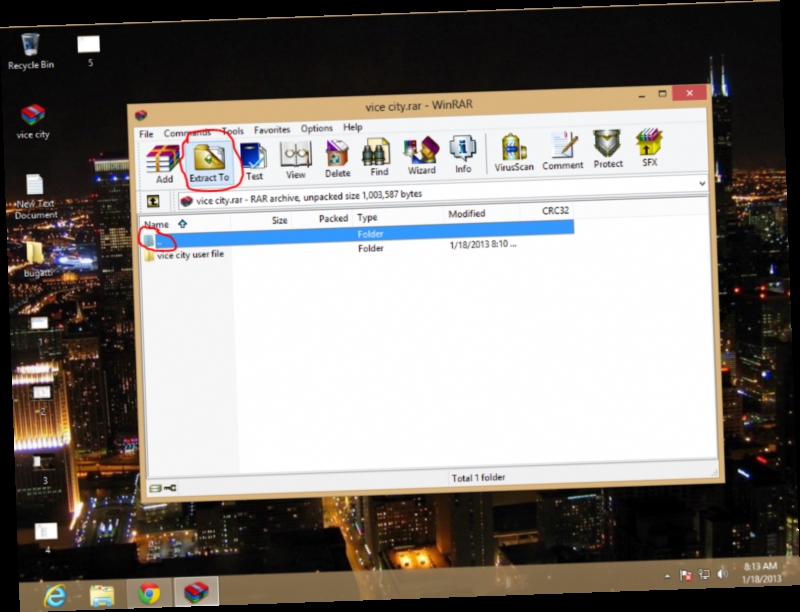Image resolution: width=800 pixels, height=612 pixels.
Task: Go up one level arrow button
Action: [153, 201]
